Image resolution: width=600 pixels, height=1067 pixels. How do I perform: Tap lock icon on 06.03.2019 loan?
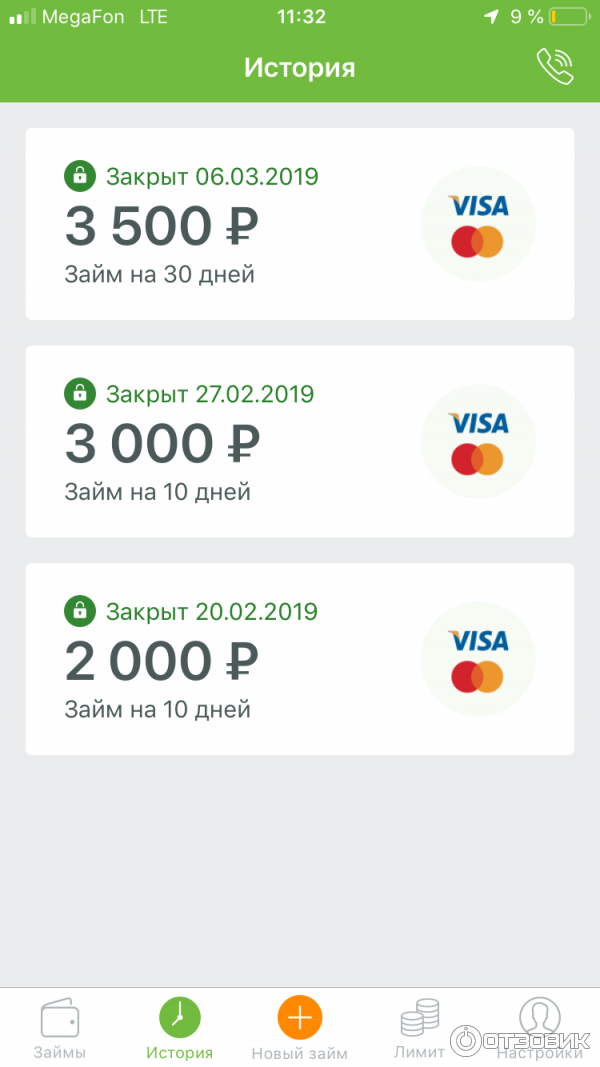click(x=80, y=177)
